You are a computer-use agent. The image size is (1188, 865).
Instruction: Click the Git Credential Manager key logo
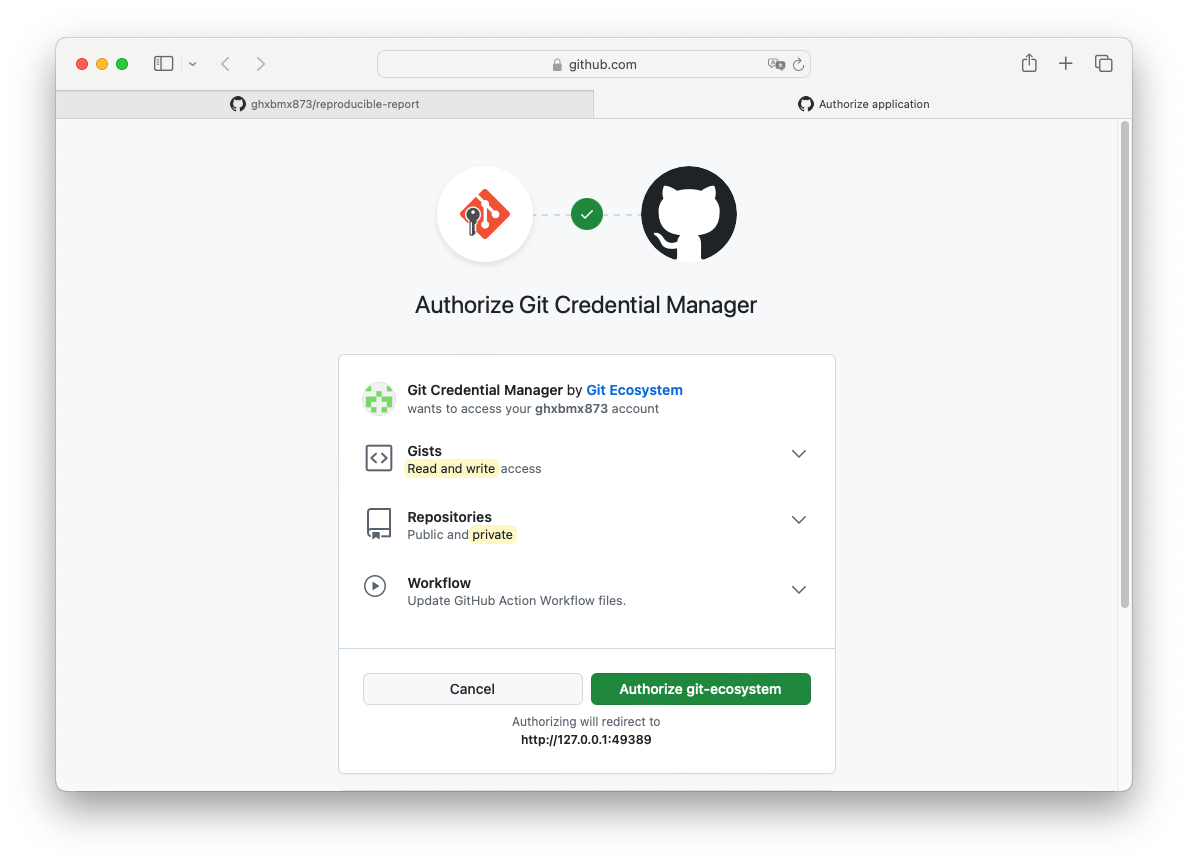pos(485,214)
